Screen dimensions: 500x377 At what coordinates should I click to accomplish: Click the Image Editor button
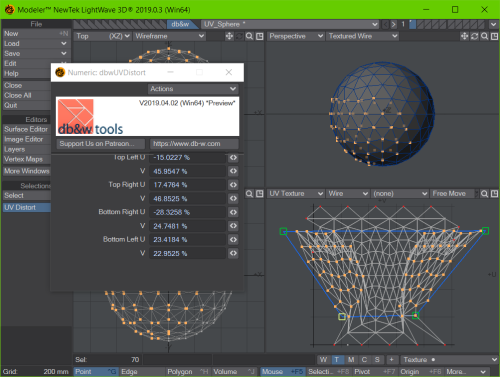click(x=27, y=139)
